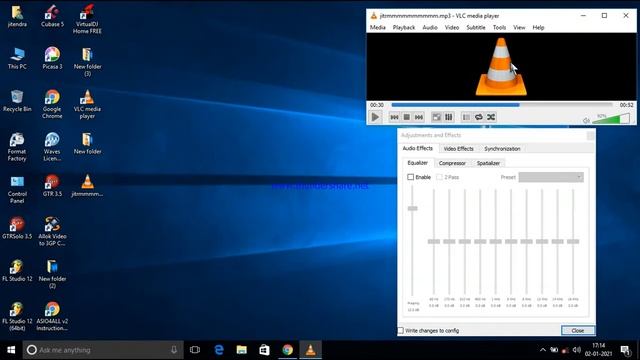640x360 pixels.
Task: Open the Windows Start menu
Action: point(11,350)
